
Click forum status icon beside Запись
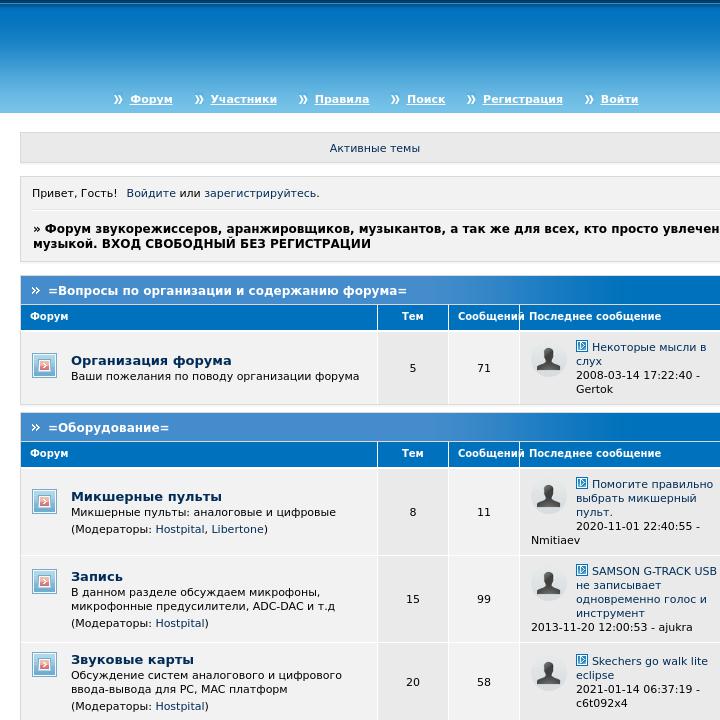click(45, 581)
